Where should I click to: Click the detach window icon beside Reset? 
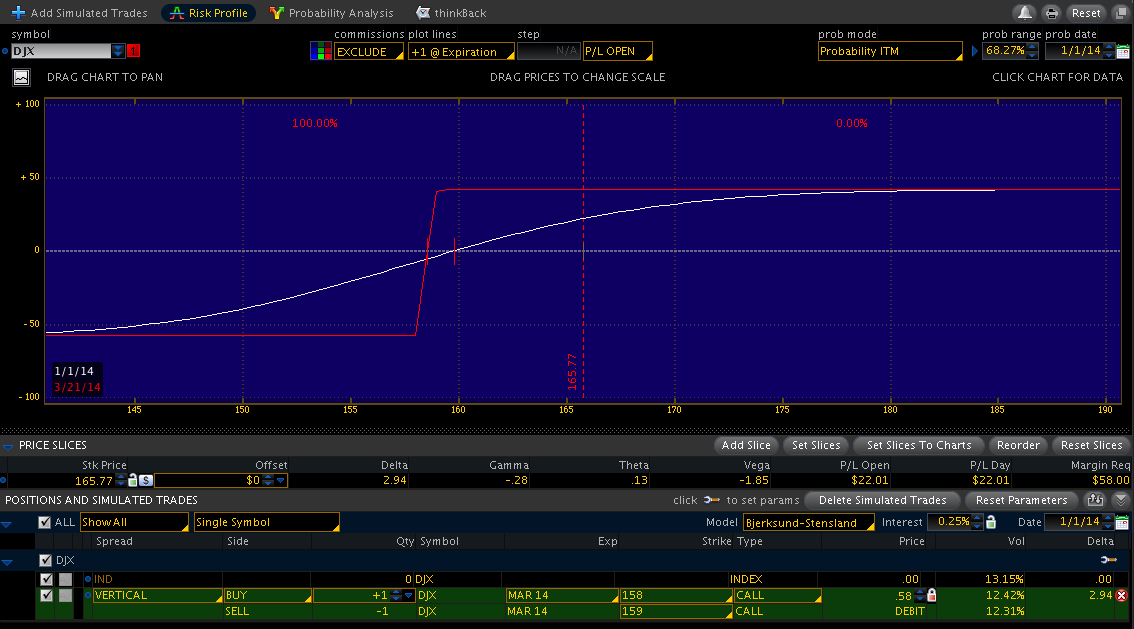coord(1121,12)
